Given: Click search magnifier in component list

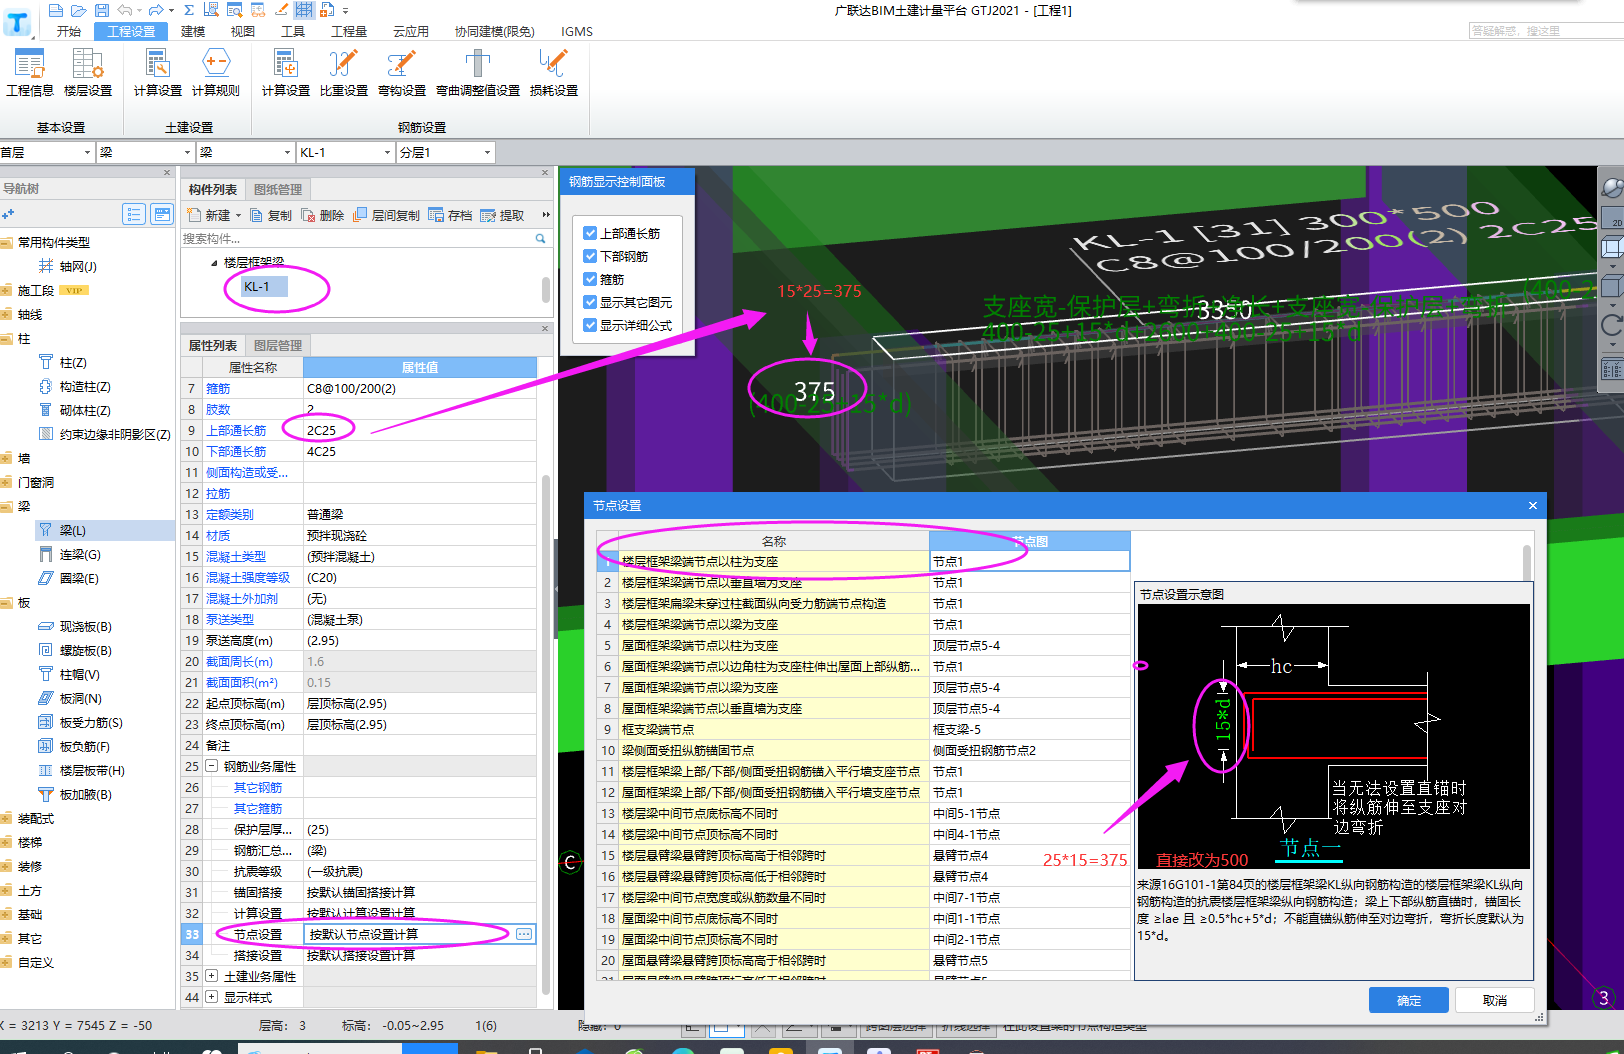Looking at the screenshot, I should click(x=541, y=239).
